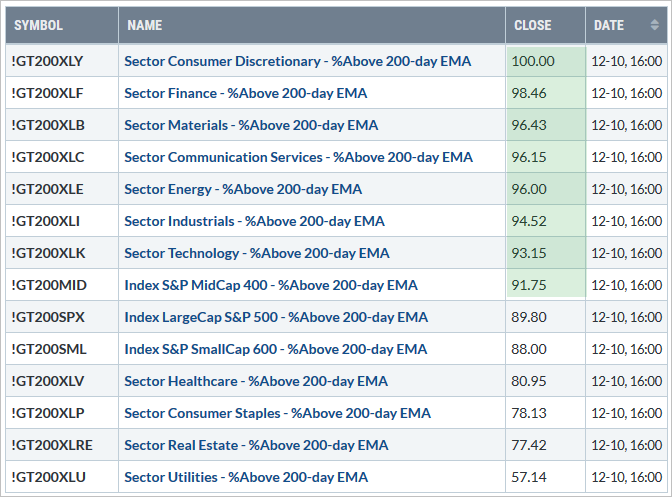Open Sector Healthcare %Above 200-day EMA link
Viewport: 672px width, 497px height.
pos(256,381)
